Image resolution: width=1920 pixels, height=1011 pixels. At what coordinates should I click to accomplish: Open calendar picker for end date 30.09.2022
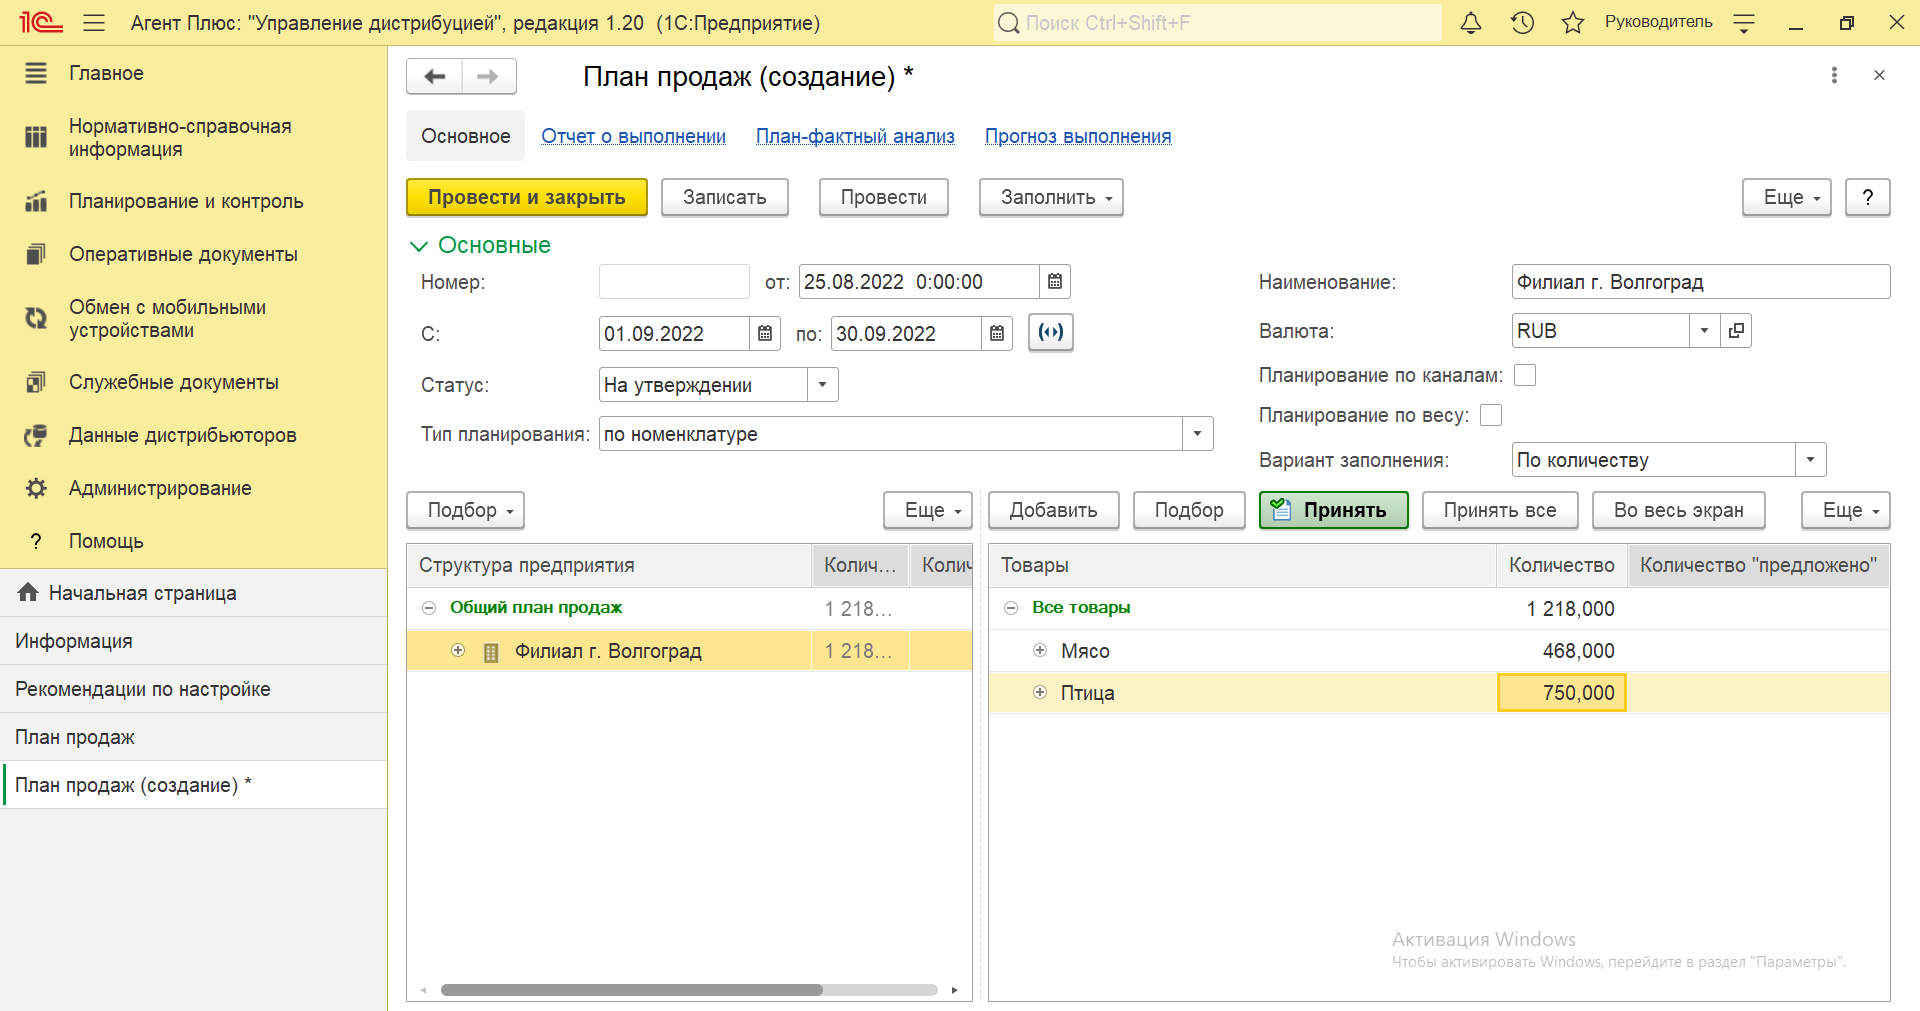(x=997, y=334)
